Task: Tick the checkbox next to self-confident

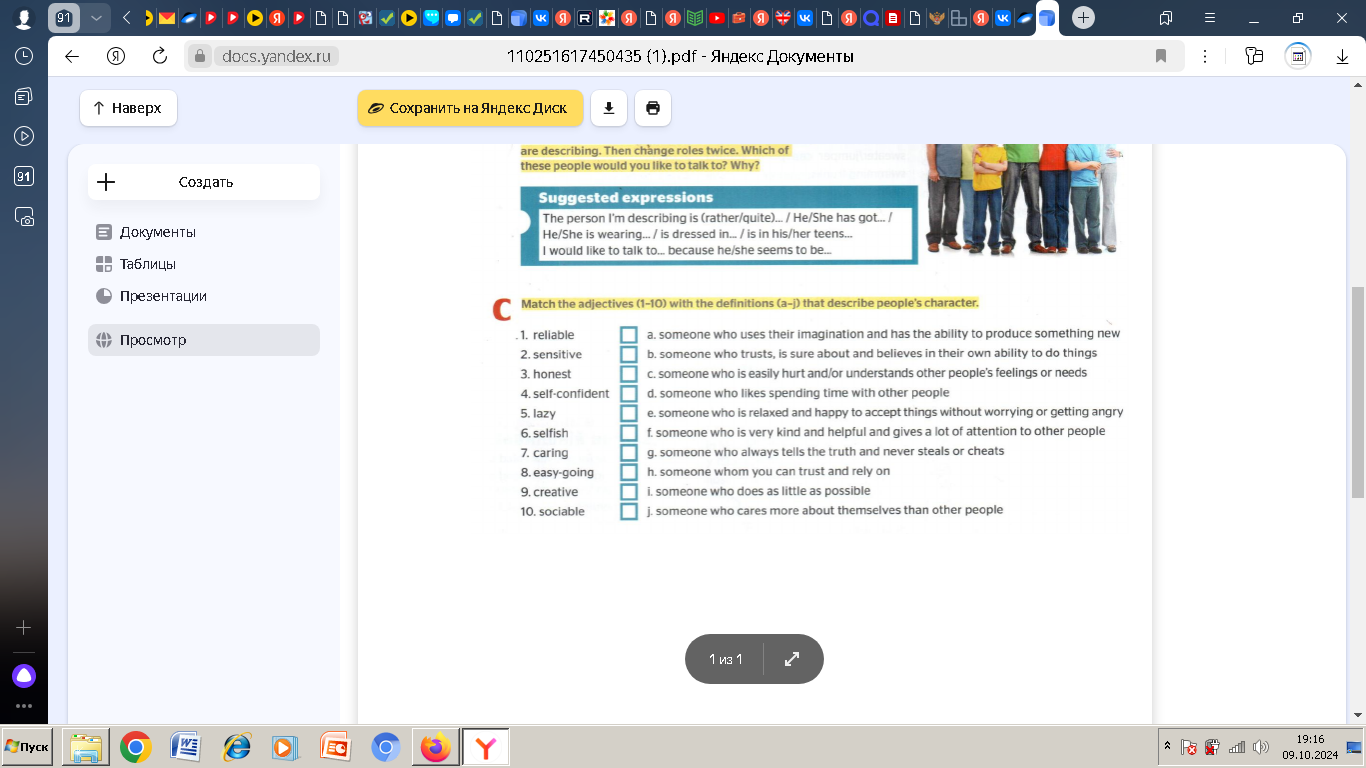Action: coord(629,393)
